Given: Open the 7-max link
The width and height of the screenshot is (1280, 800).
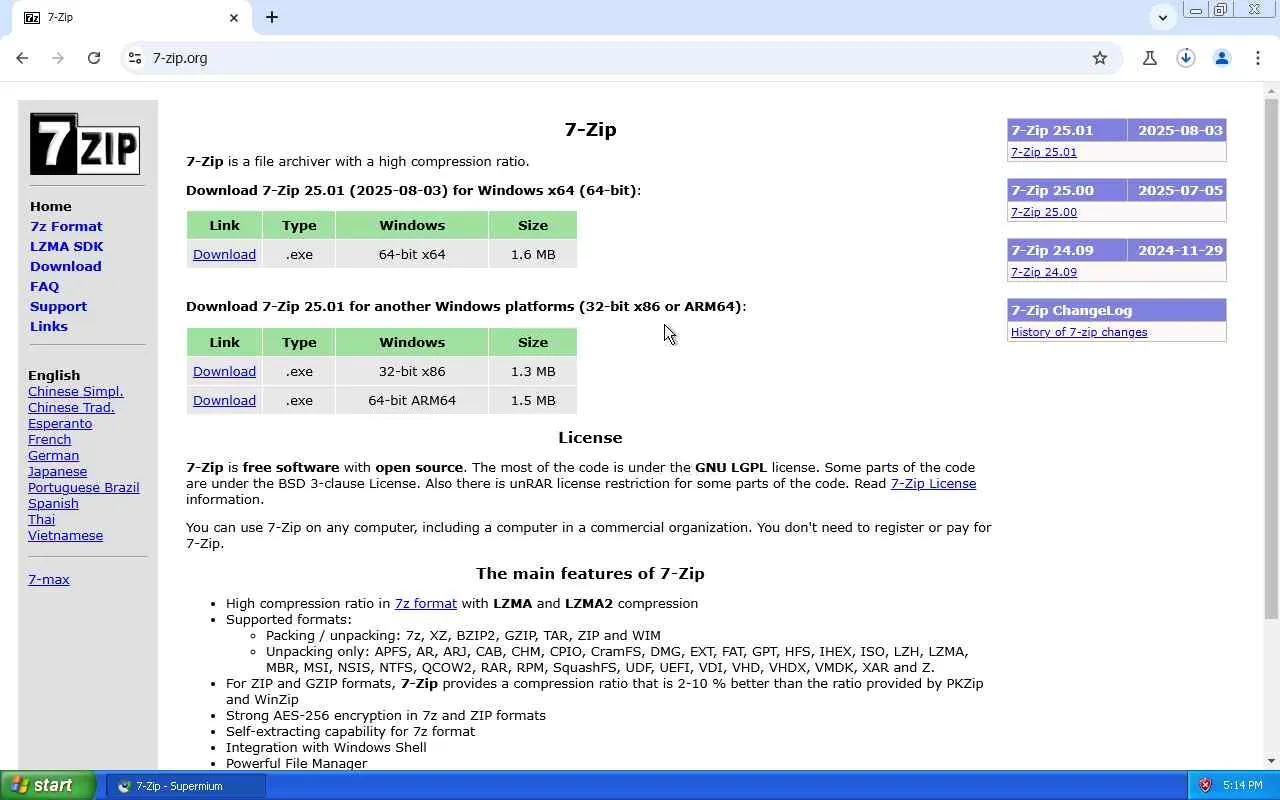Looking at the screenshot, I should (49, 579).
